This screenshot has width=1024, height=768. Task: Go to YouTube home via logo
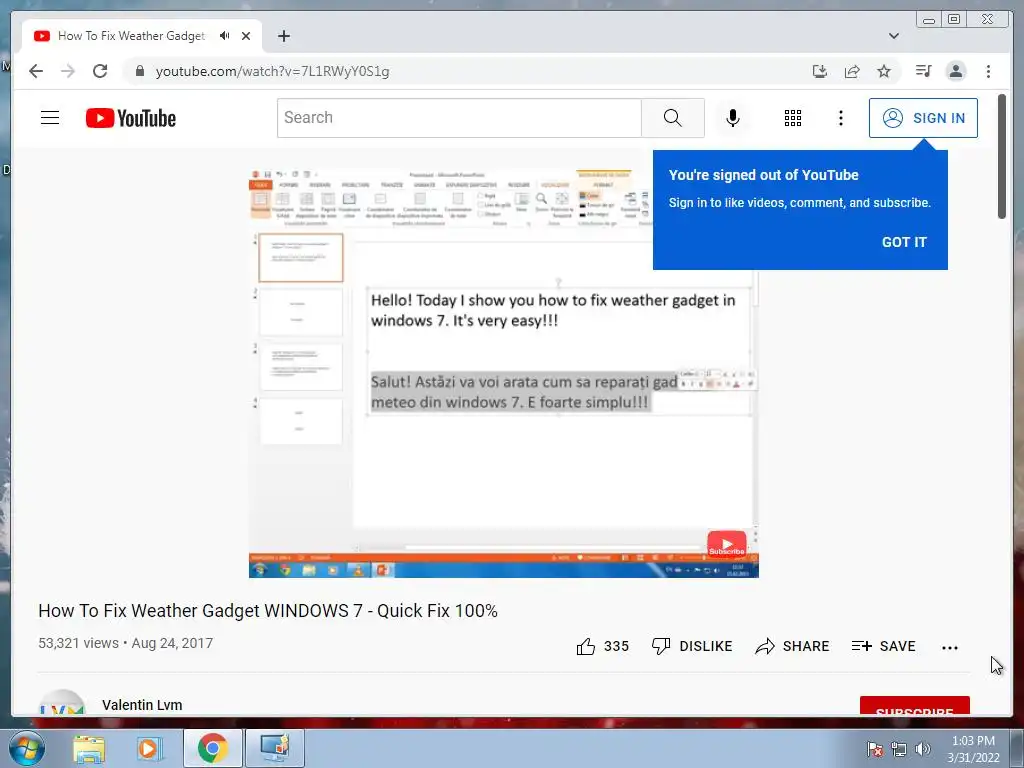point(131,118)
